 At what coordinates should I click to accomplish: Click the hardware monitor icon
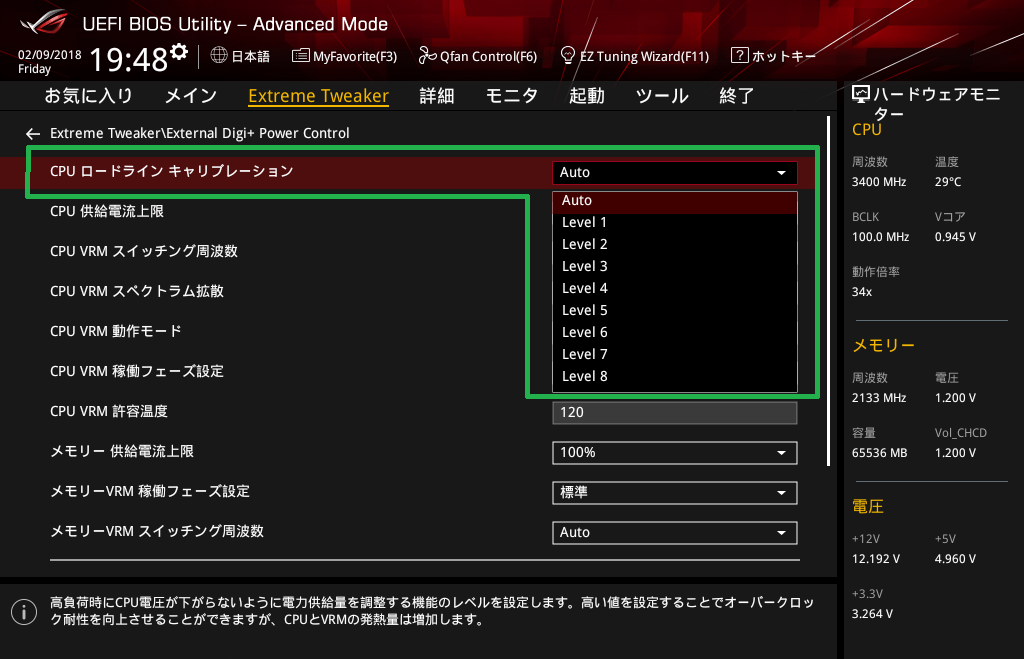click(861, 95)
